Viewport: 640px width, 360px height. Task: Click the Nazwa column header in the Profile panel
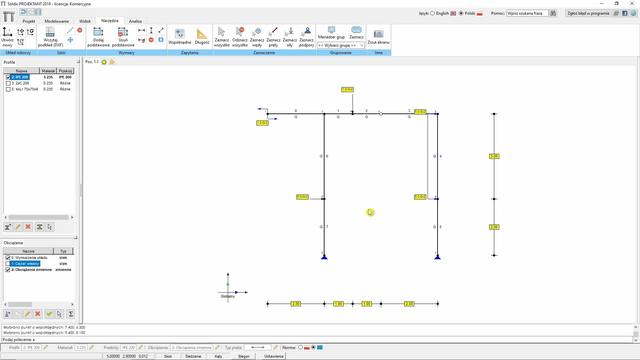pyautogui.click(x=22, y=71)
